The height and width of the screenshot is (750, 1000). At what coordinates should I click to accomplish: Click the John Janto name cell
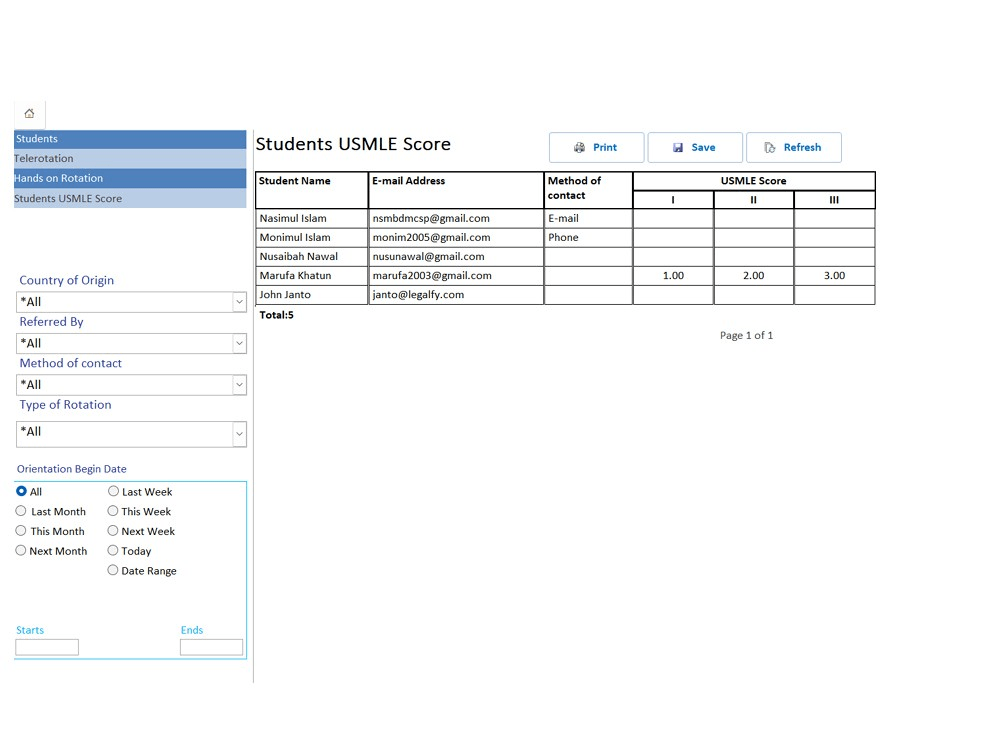pyautogui.click(x=312, y=295)
